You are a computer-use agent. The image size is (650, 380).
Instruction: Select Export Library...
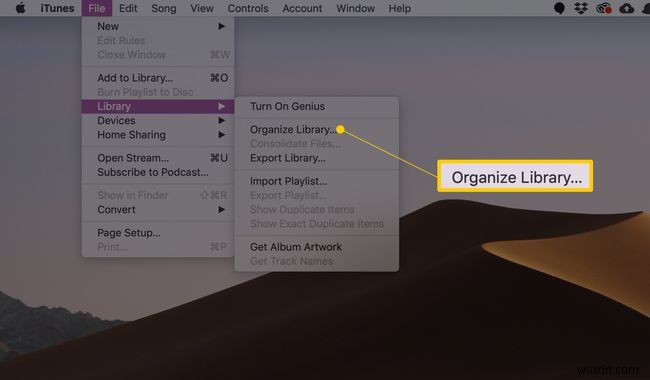pos(317,158)
